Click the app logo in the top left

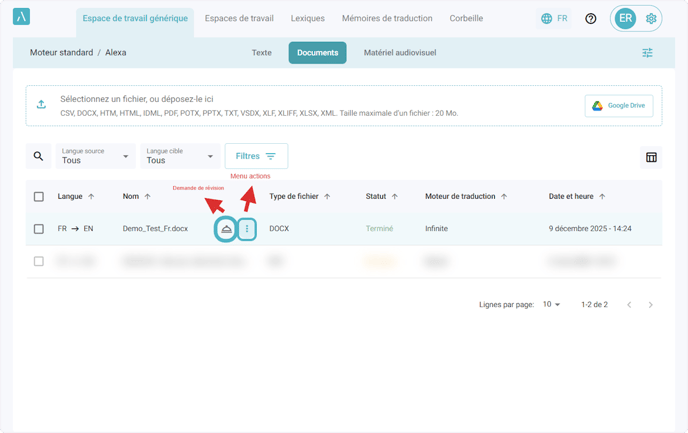(22, 18)
